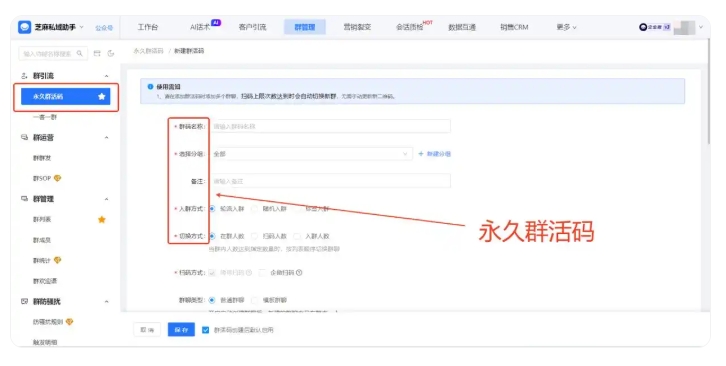Open the 会话质检 tab
Screen dimensions: 726x366
[x=410, y=27]
